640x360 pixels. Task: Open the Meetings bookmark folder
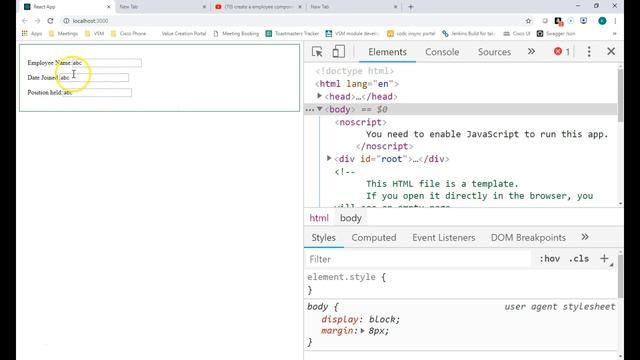63,33
